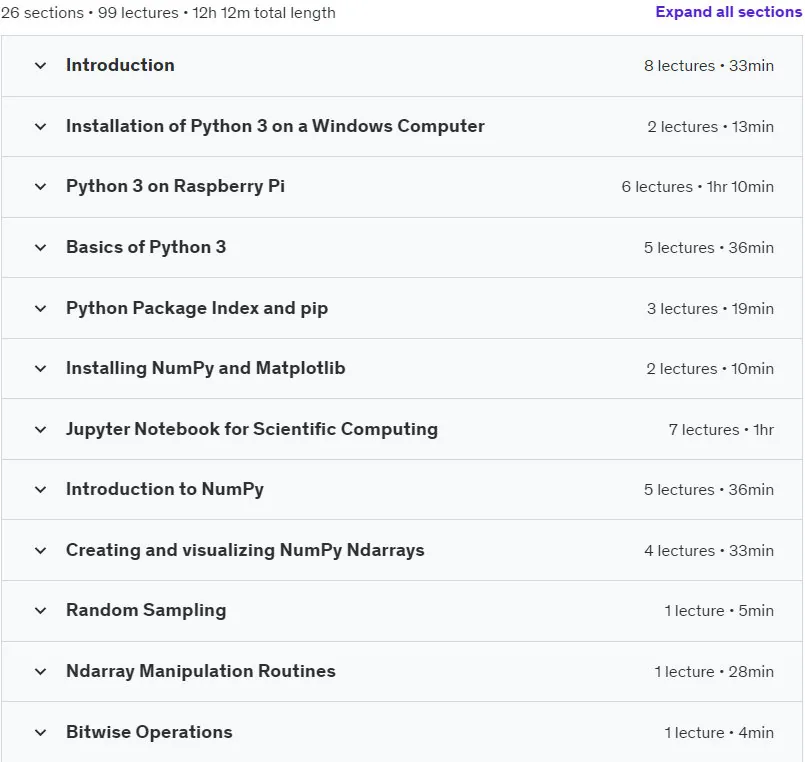Click the '1 lecture • 28min' text
Screen dimensions: 805x762
(714, 672)
